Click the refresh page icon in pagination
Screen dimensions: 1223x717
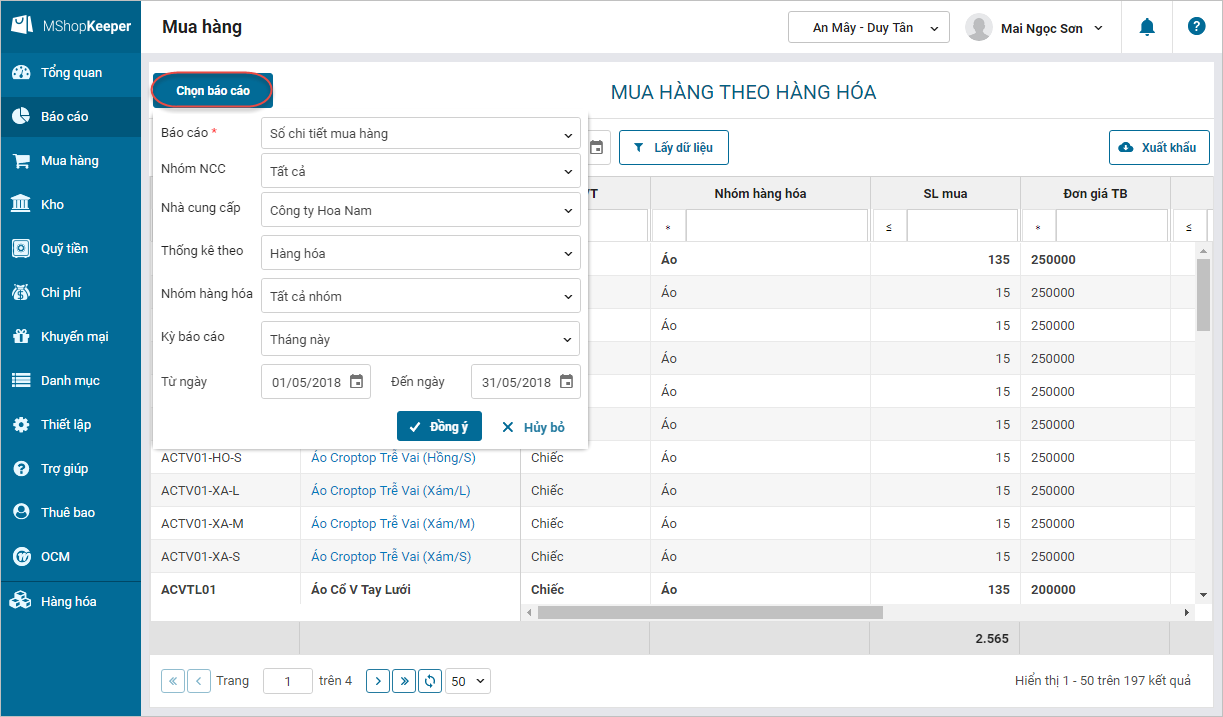coord(430,681)
